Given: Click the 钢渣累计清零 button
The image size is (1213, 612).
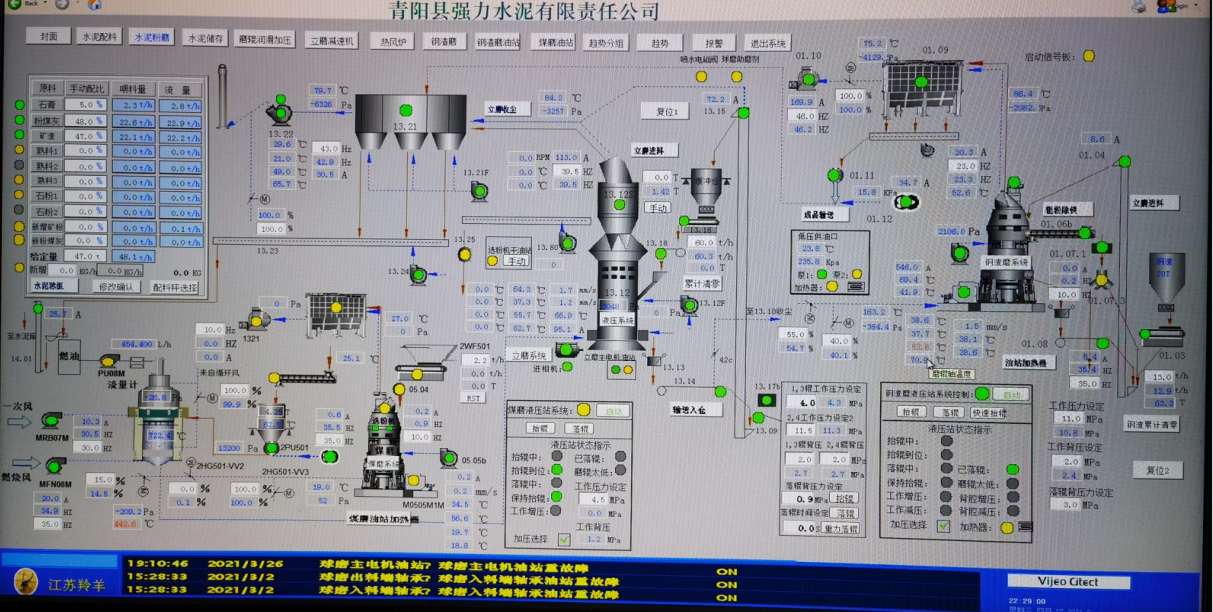Looking at the screenshot, I should (x=1150, y=424).
